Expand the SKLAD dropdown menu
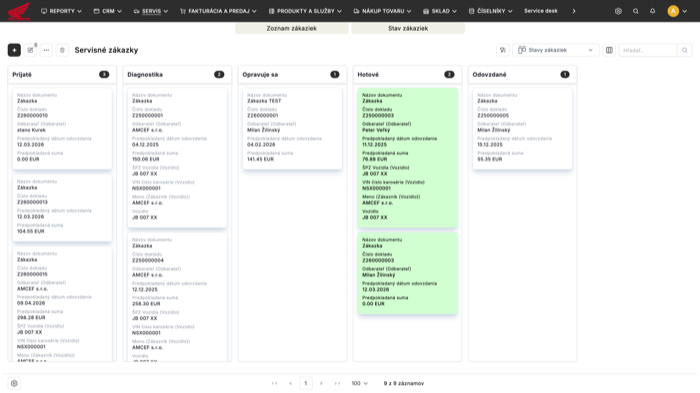 [x=440, y=11]
